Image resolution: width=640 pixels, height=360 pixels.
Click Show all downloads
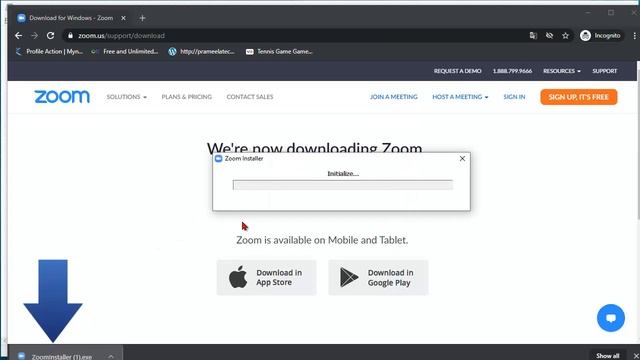coord(607,356)
